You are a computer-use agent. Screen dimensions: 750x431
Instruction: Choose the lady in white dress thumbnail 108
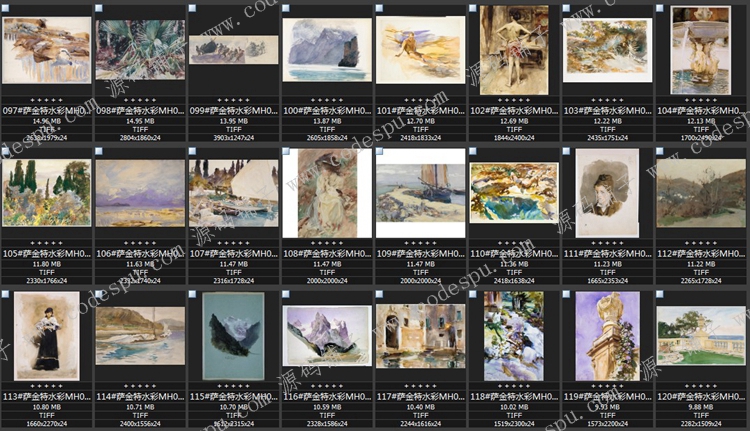(327, 193)
